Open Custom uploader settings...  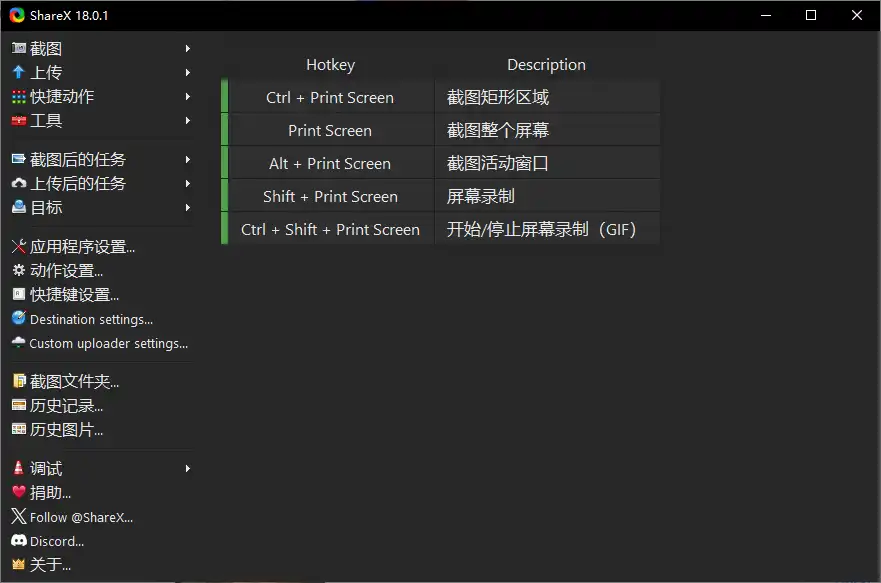tap(101, 343)
